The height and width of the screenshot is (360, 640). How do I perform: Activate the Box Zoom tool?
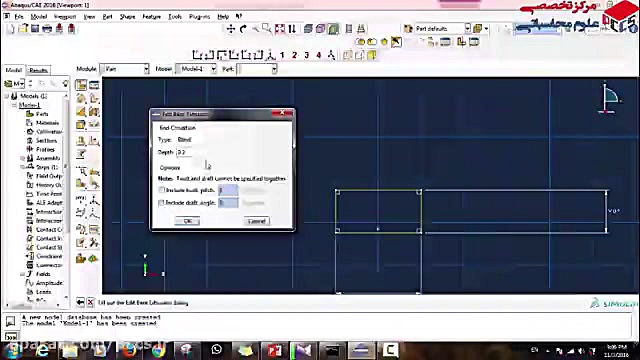click(267, 29)
